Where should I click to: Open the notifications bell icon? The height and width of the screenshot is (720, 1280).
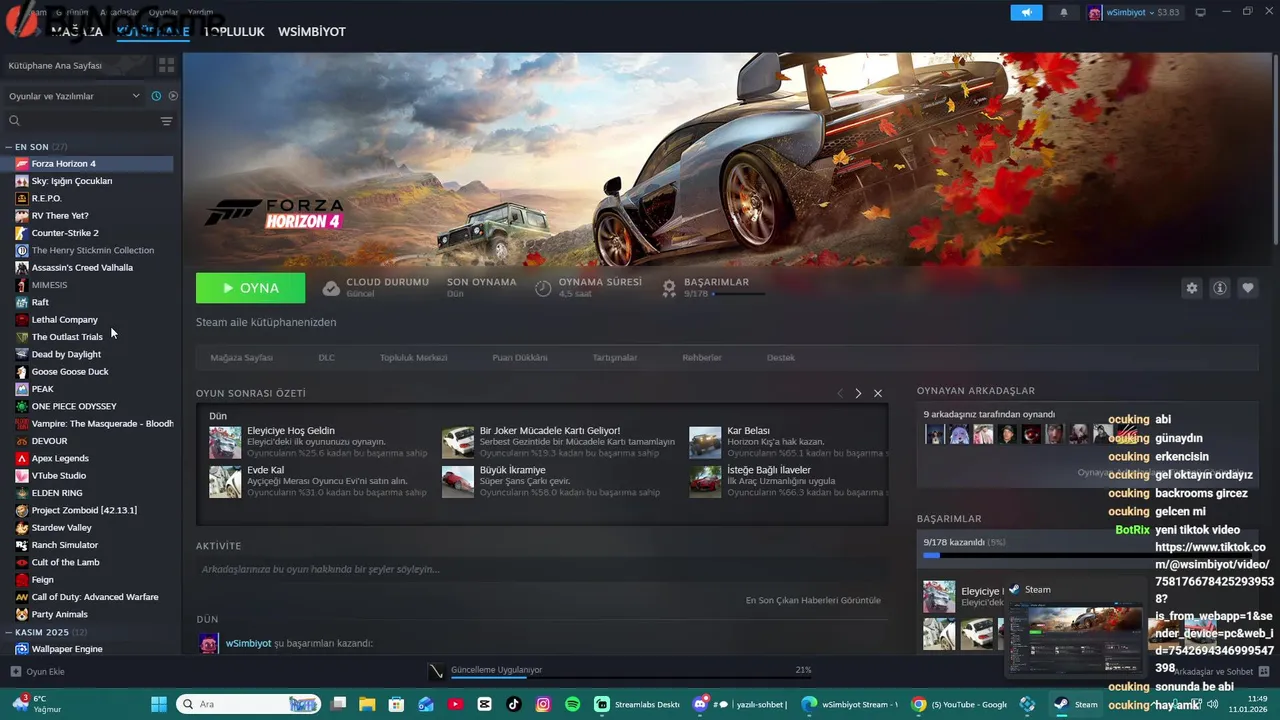click(1063, 12)
